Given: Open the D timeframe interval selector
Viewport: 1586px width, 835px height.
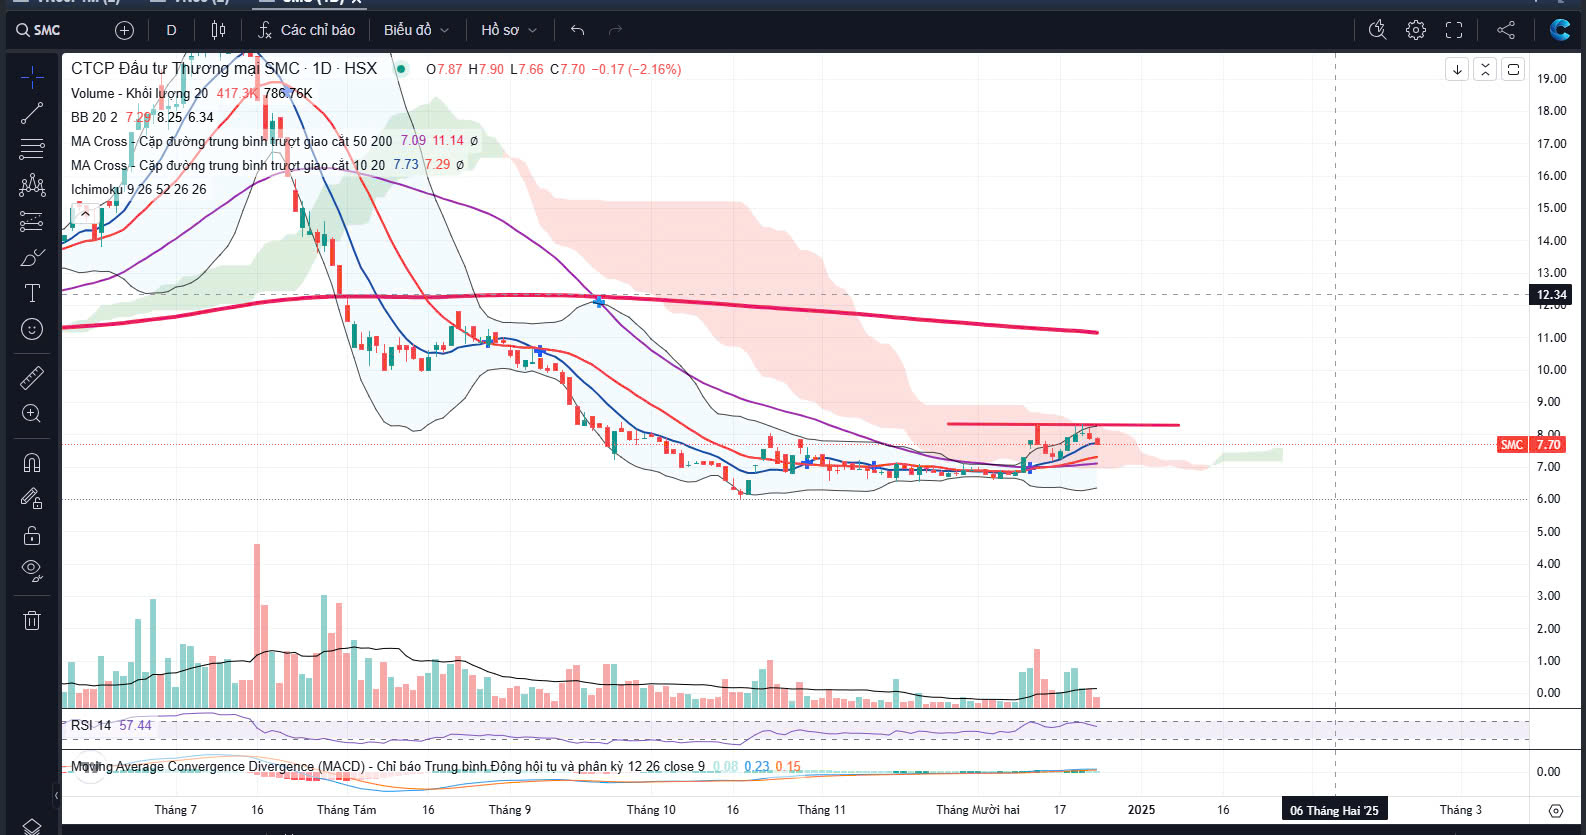Looking at the screenshot, I should click(171, 30).
